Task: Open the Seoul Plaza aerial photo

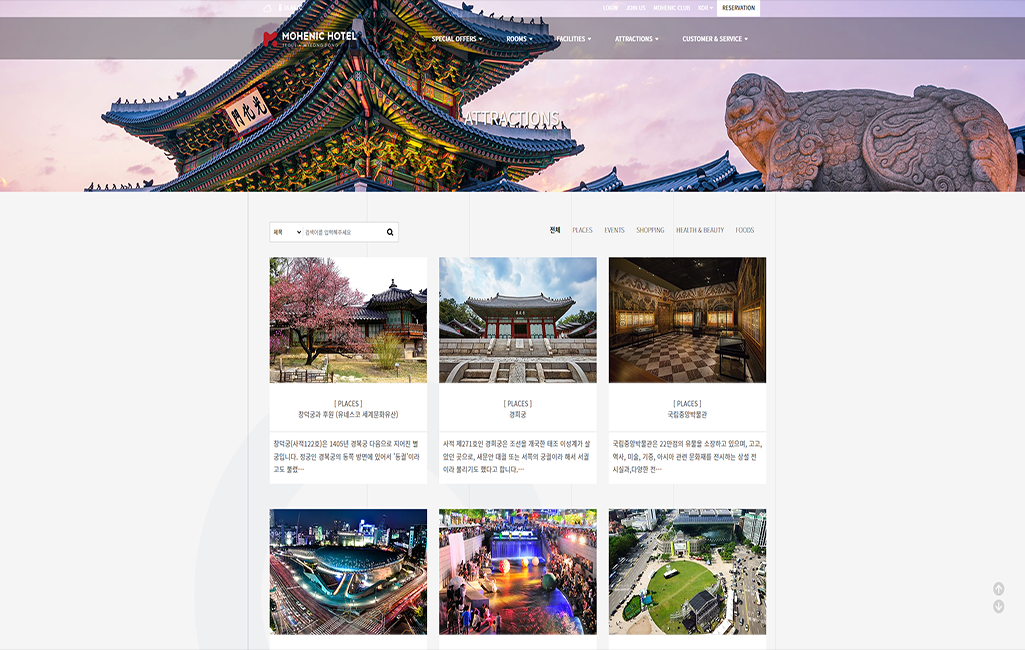Action: (688, 572)
